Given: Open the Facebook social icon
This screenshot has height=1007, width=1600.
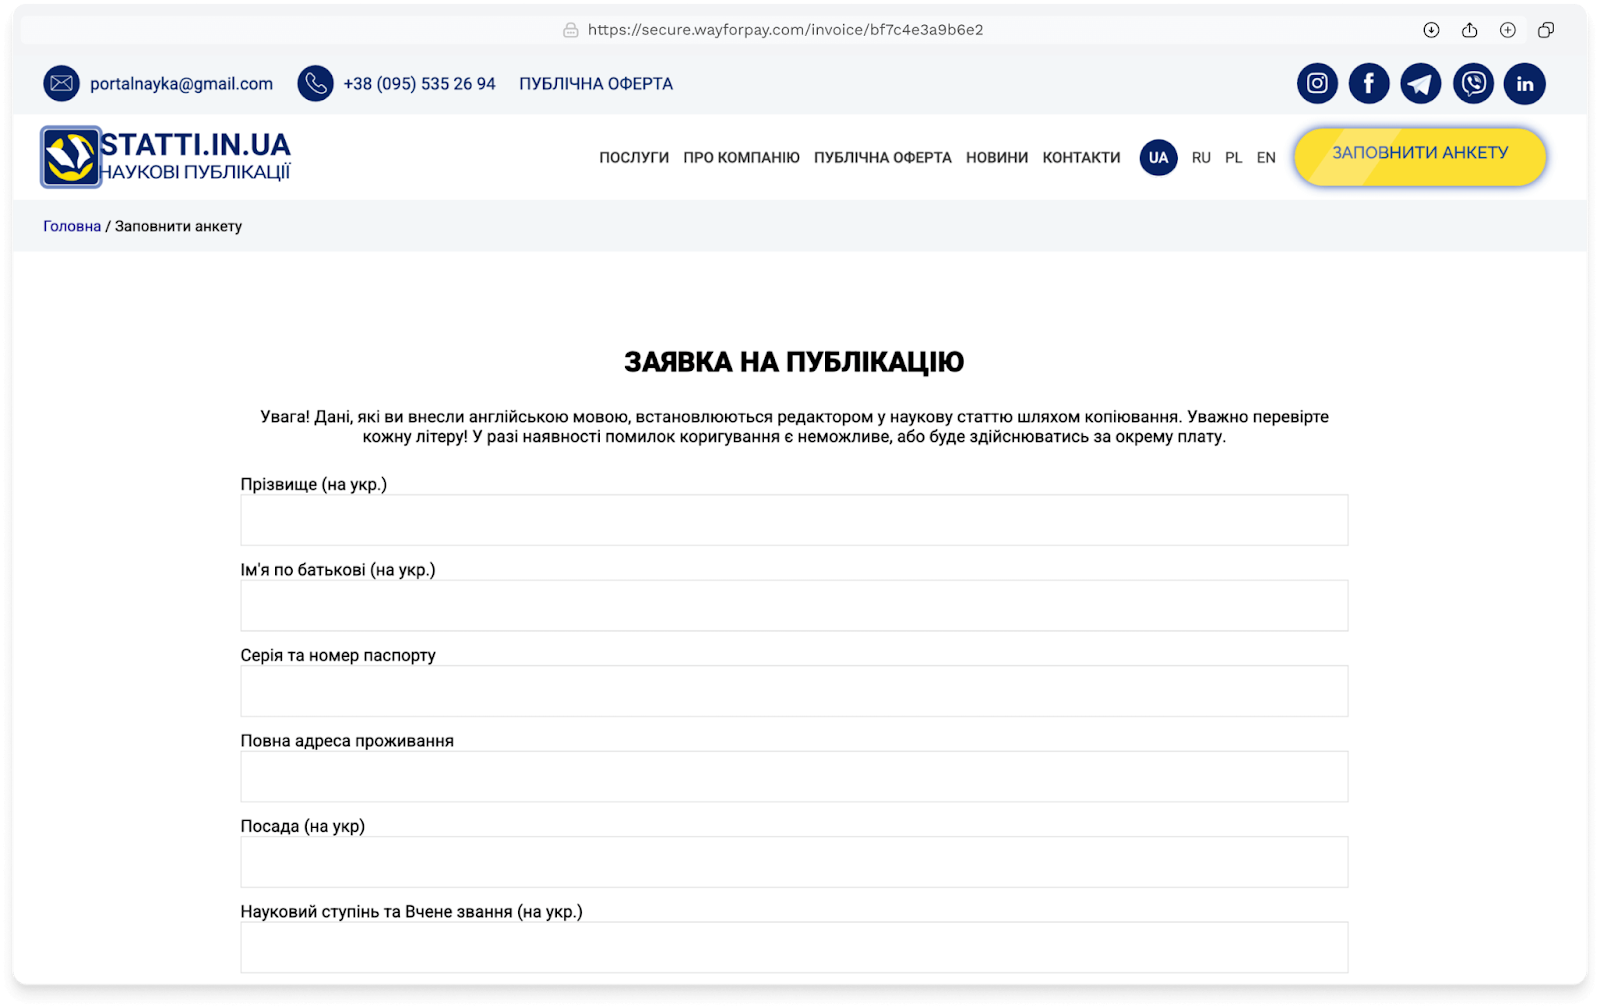Looking at the screenshot, I should pyautogui.click(x=1369, y=84).
